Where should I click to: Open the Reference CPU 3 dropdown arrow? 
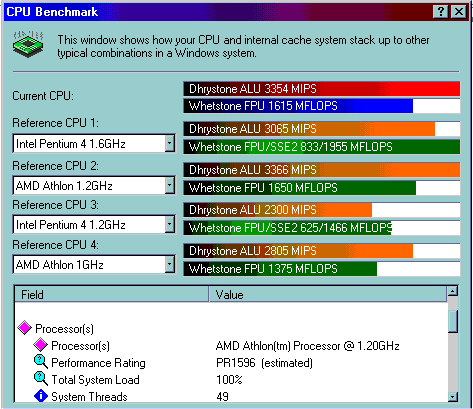point(170,224)
